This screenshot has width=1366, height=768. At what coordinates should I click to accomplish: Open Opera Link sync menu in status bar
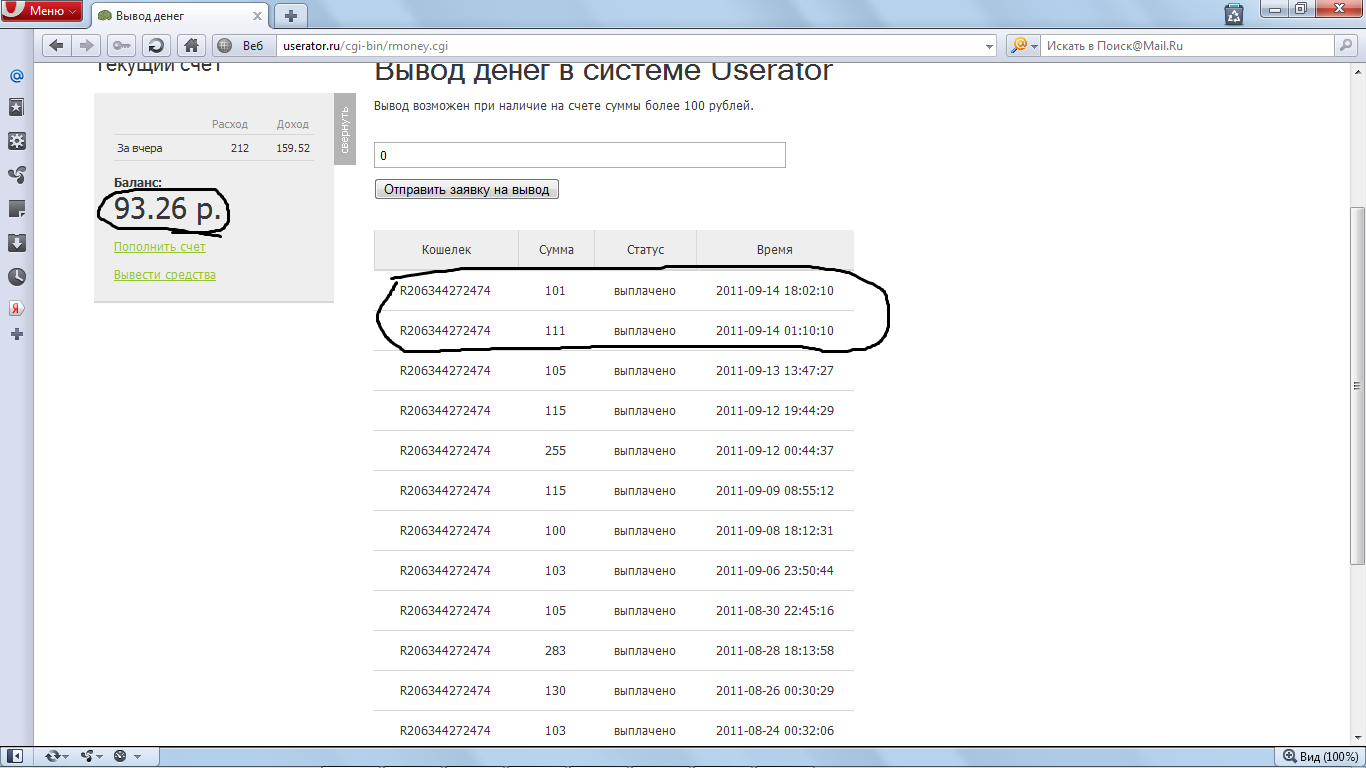pos(56,756)
